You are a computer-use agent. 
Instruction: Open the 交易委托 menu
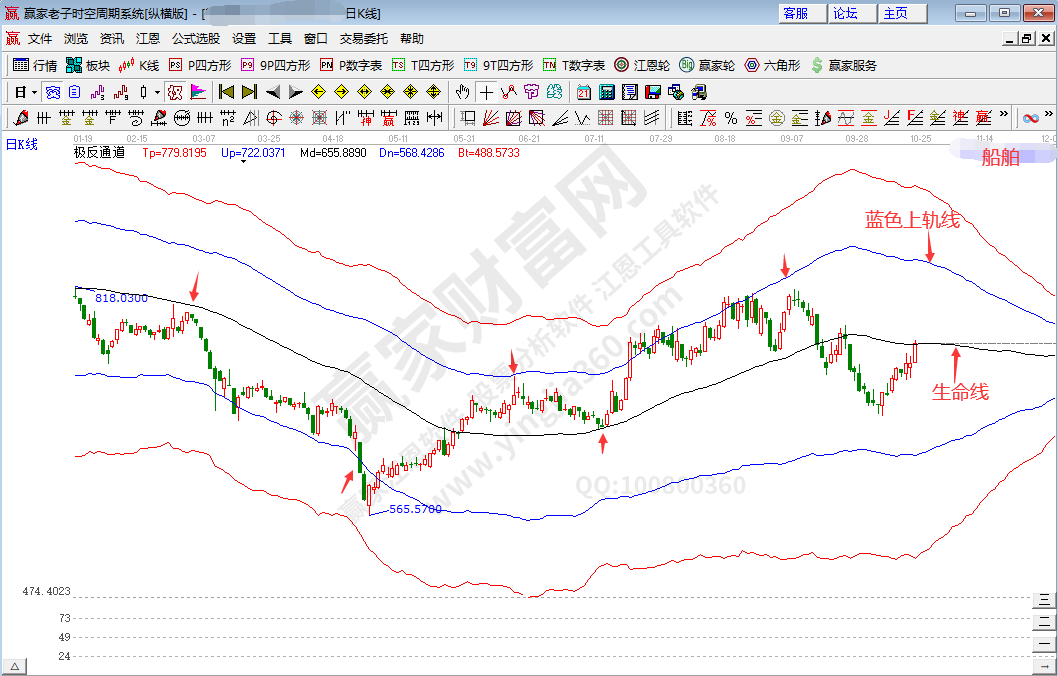coord(363,39)
